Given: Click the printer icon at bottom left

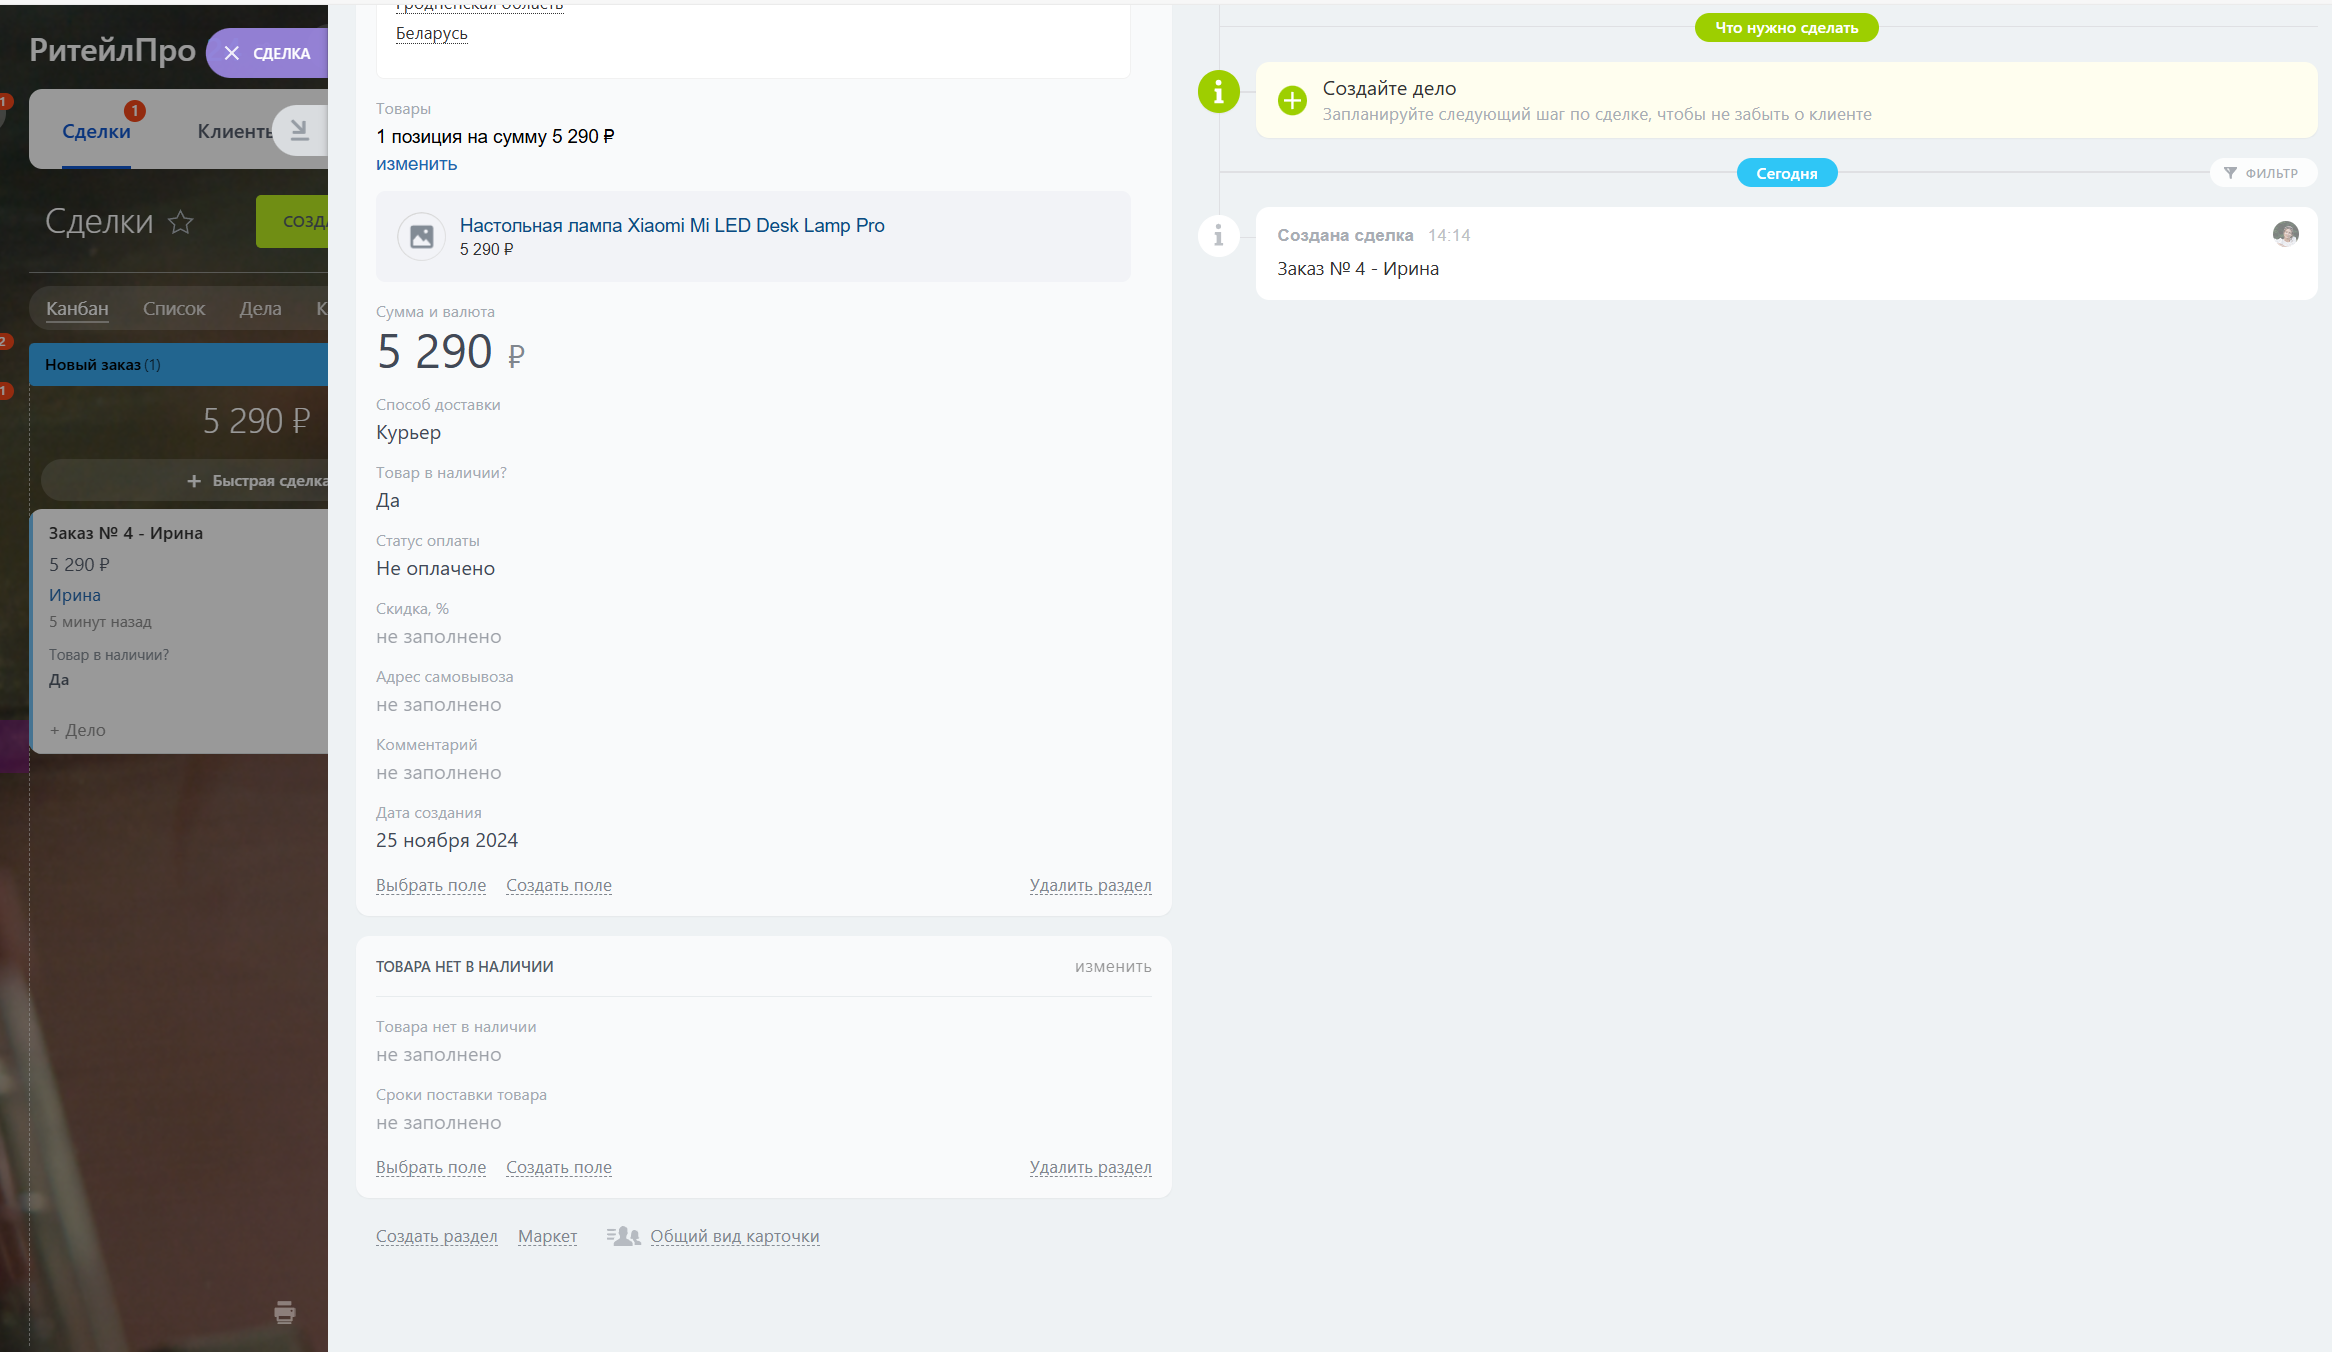Looking at the screenshot, I should click(x=285, y=1312).
